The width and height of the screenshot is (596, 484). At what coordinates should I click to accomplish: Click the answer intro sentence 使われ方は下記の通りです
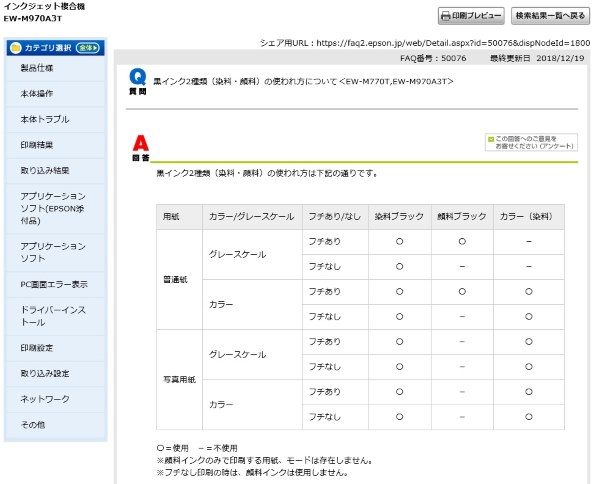(267, 173)
